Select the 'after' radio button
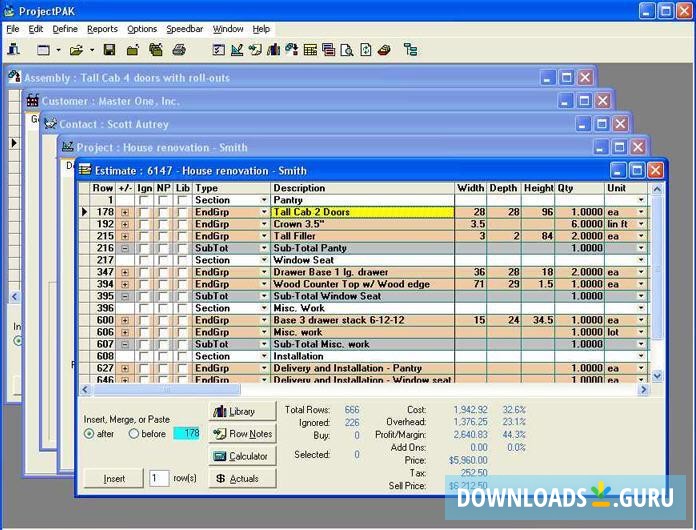The width and height of the screenshot is (696, 530). click(x=90, y=433)
